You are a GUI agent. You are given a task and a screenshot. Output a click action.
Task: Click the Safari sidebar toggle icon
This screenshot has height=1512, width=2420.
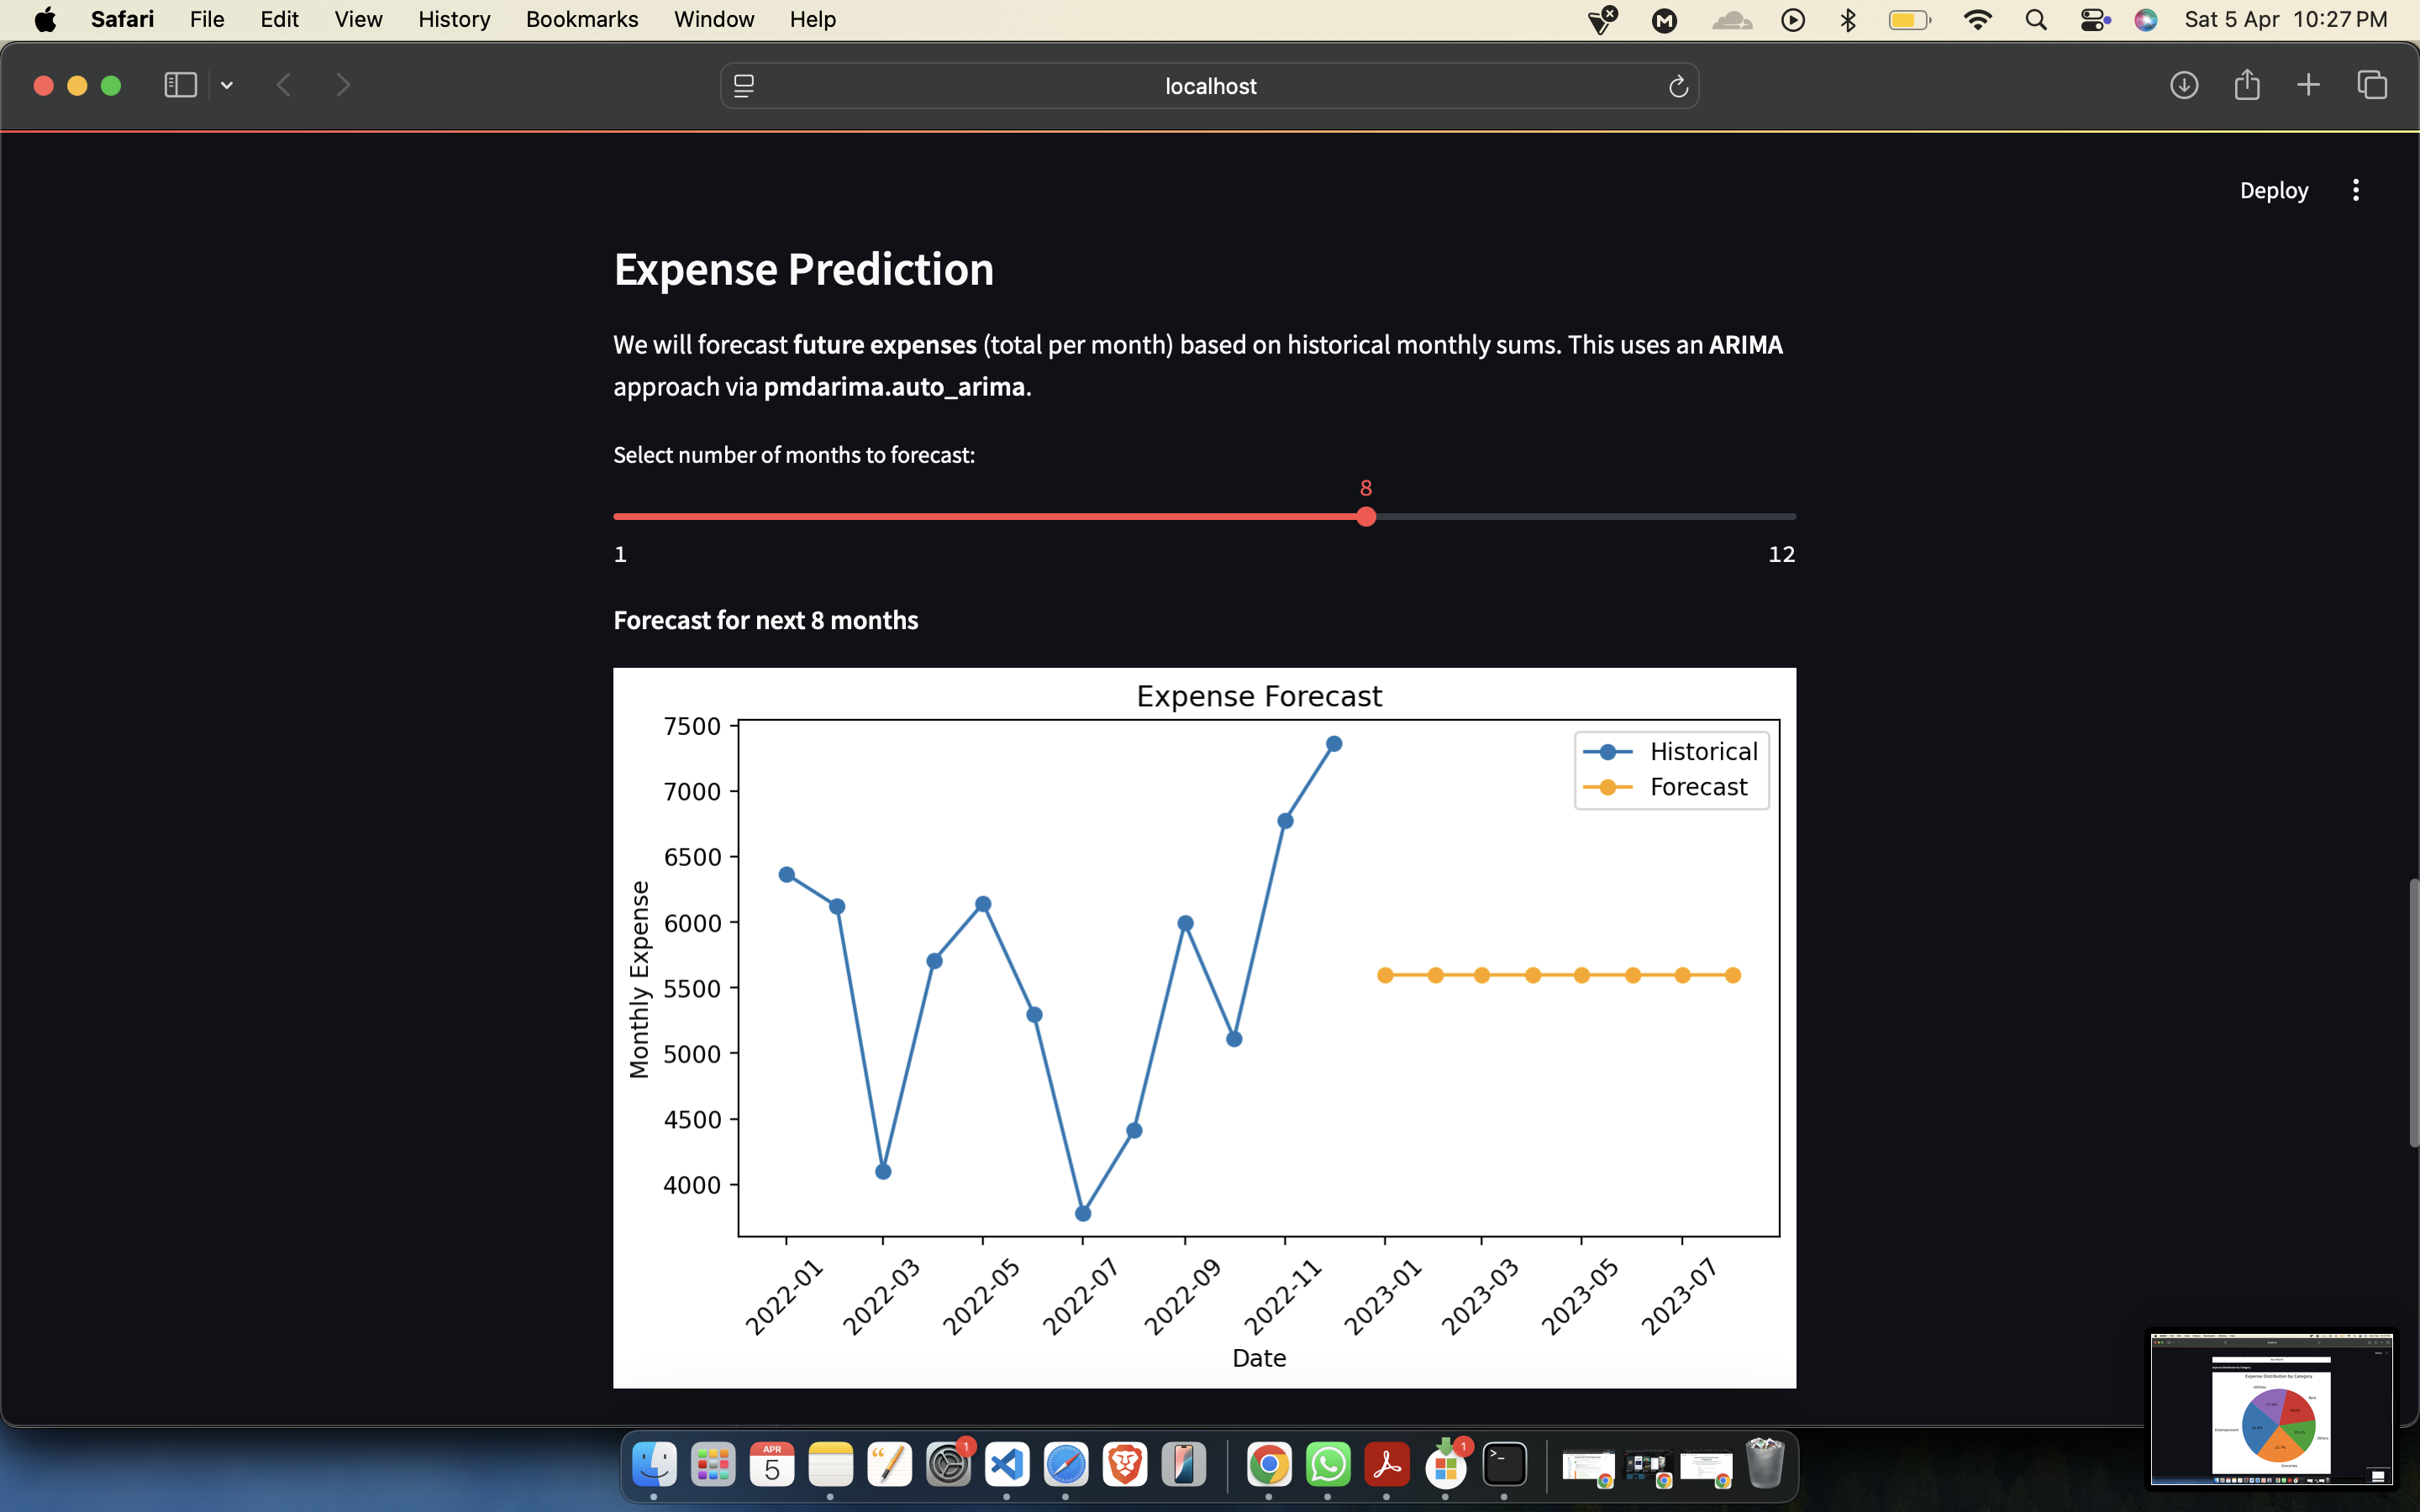(x=180, y=85)
